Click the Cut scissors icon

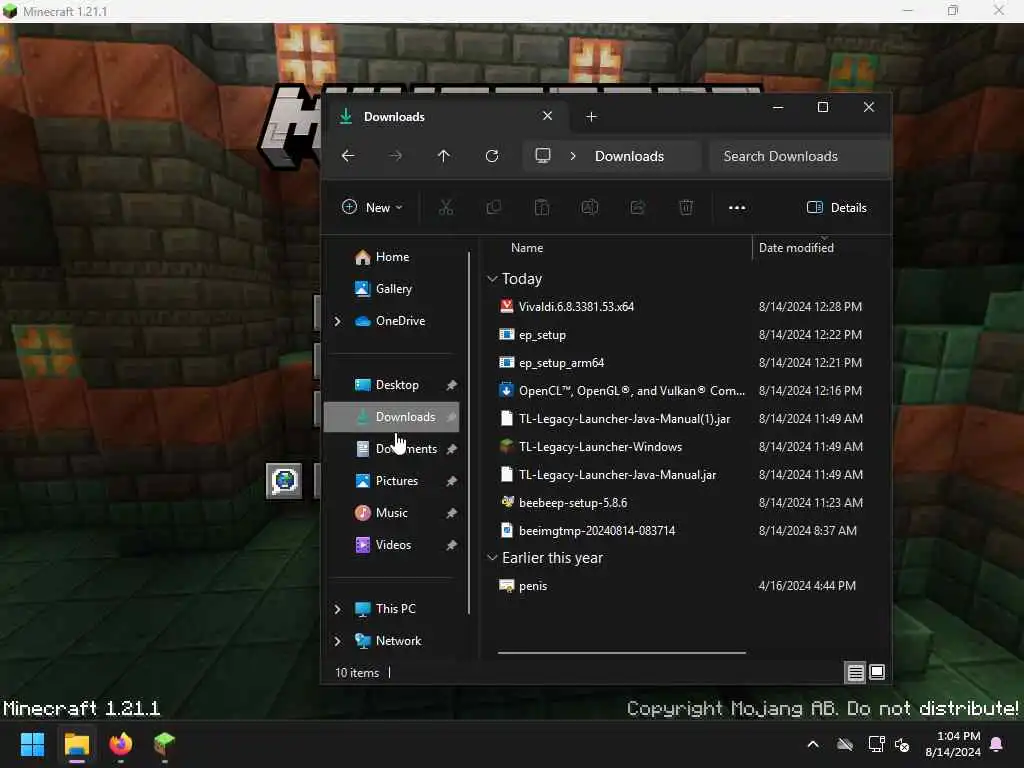click(x=446, y=208)
